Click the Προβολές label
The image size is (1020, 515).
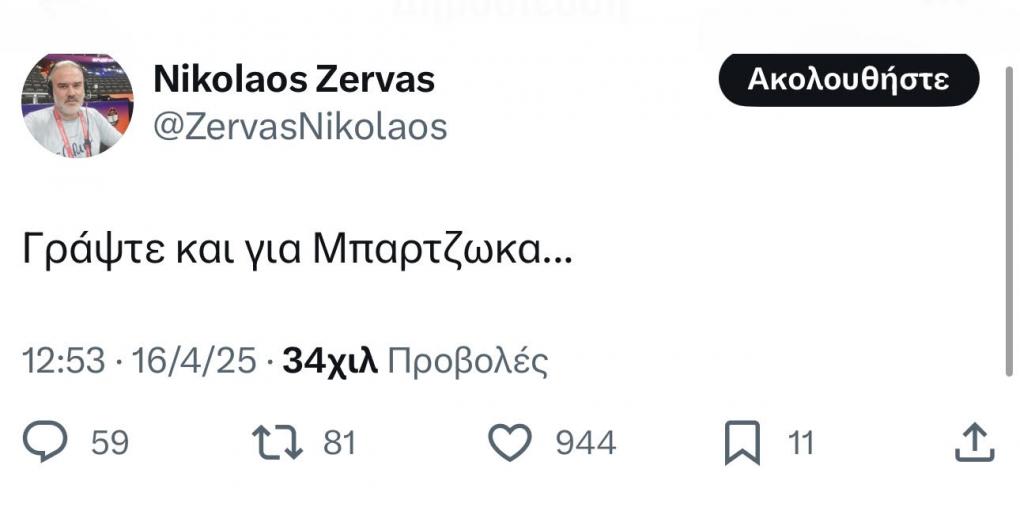(x=468, y=363)
